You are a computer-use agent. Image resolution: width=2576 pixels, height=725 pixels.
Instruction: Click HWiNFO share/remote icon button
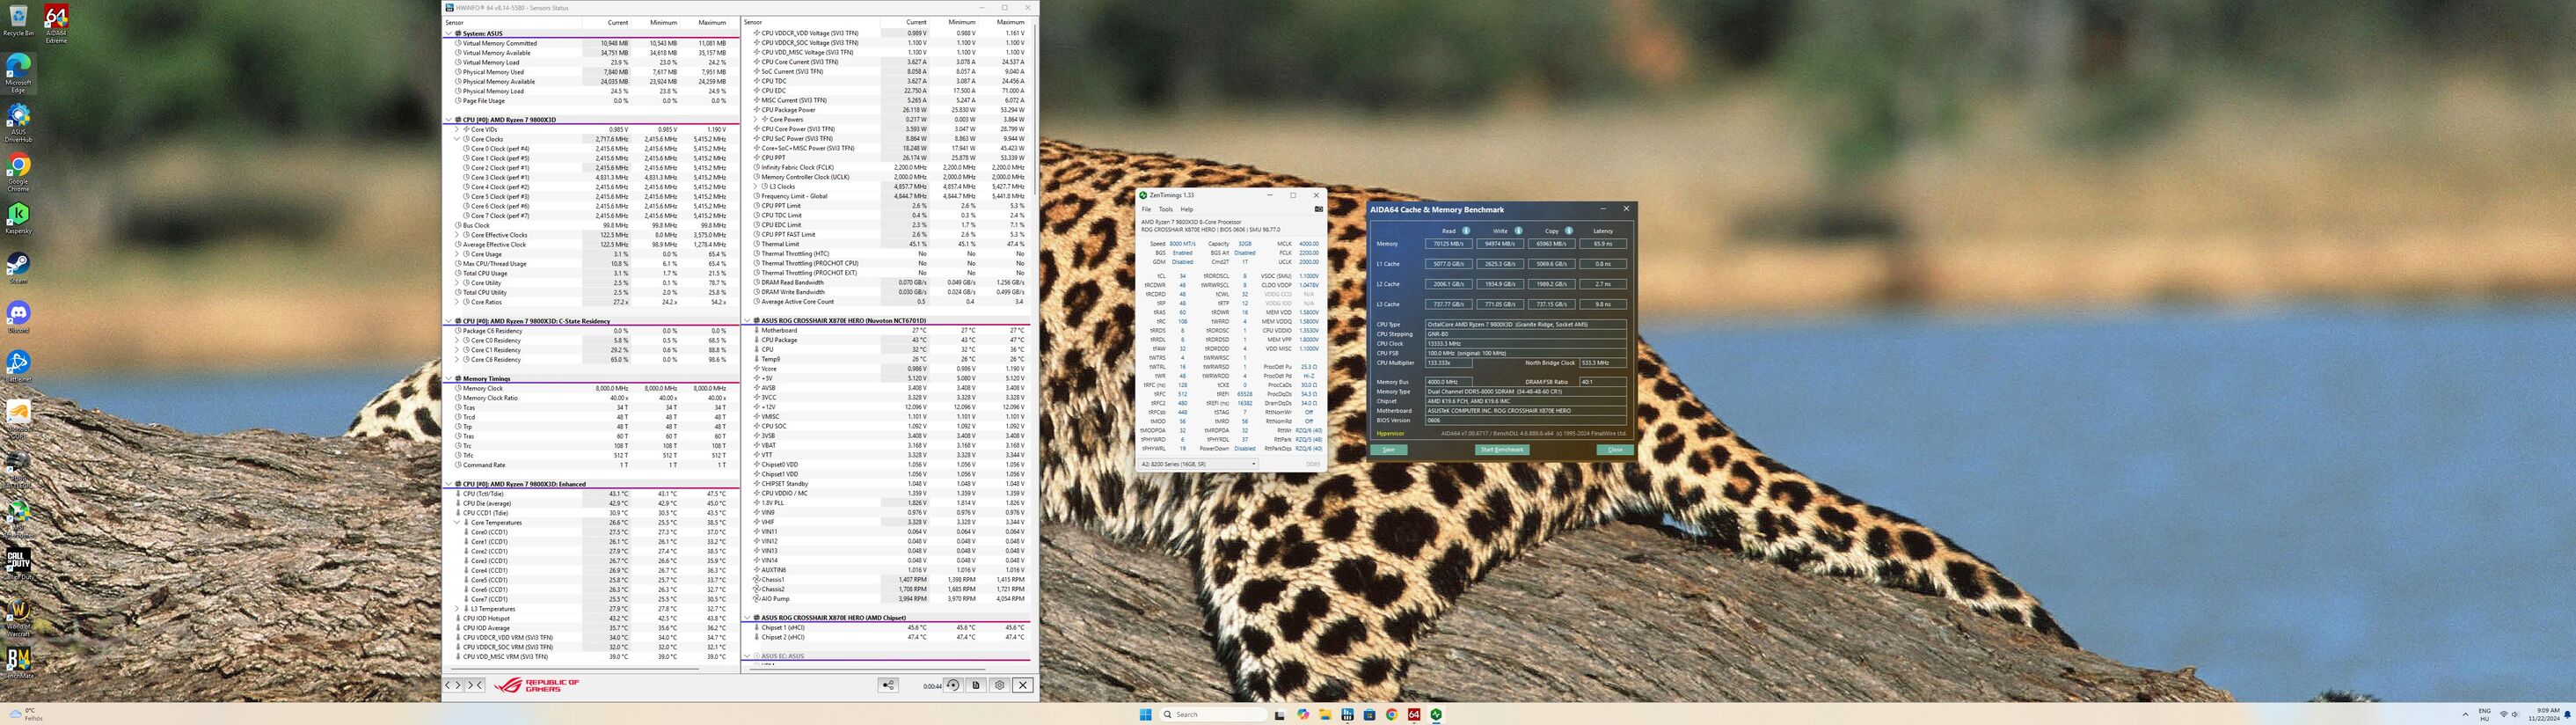point(887,685)
